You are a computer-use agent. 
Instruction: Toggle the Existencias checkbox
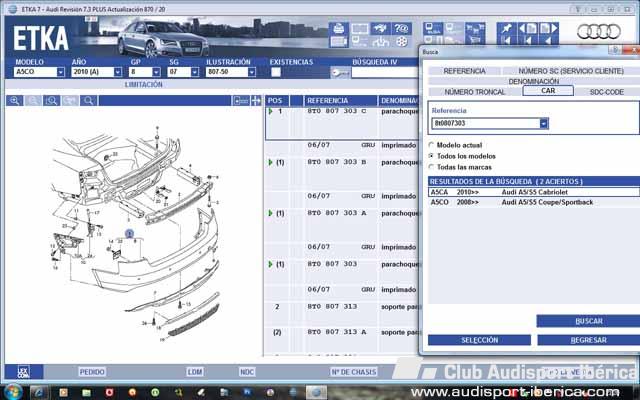[276, 72]
